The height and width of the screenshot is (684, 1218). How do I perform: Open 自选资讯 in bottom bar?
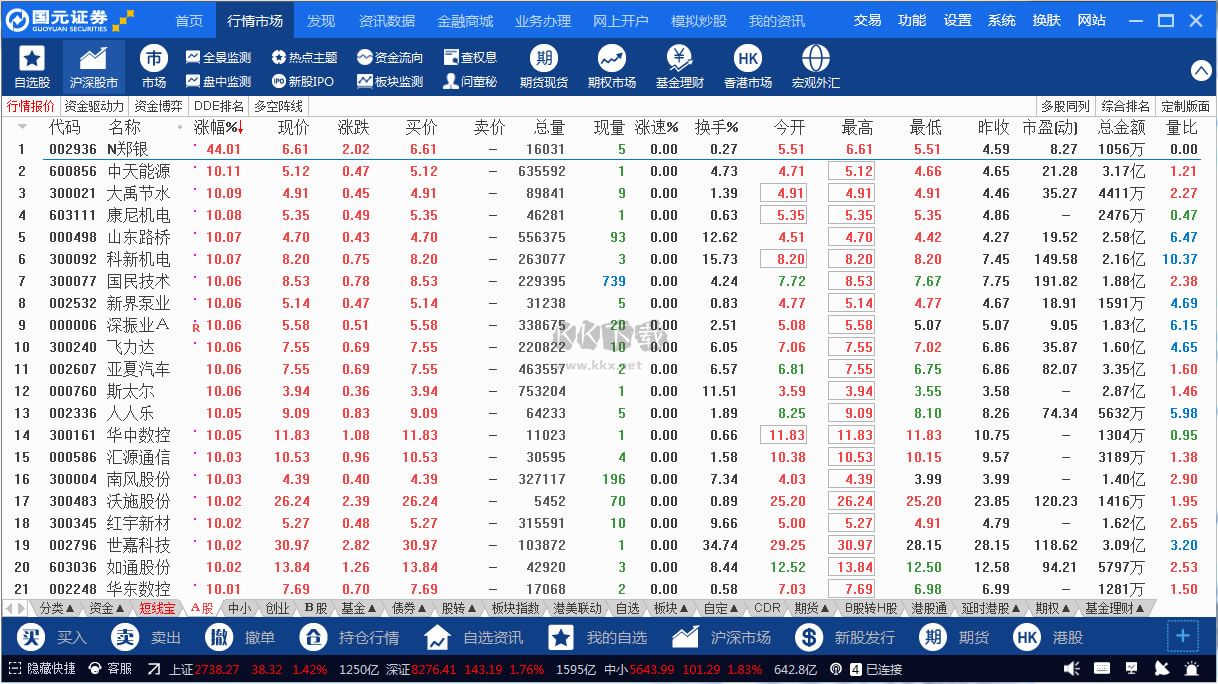473,637
